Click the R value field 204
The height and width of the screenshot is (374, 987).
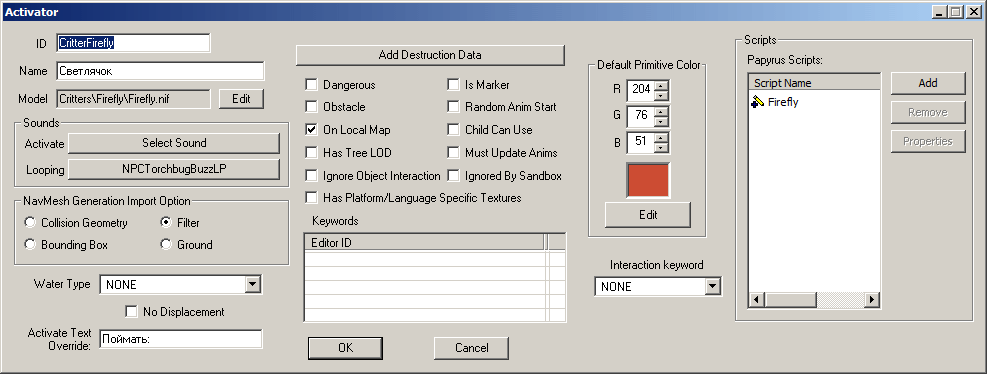pos(641,90)
